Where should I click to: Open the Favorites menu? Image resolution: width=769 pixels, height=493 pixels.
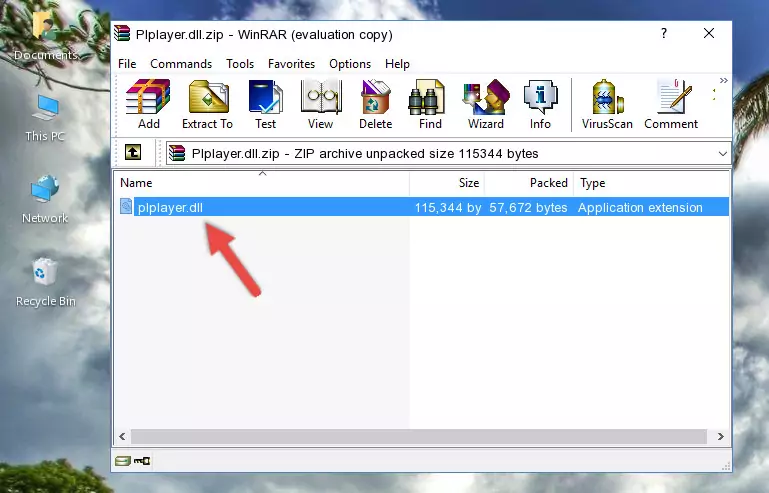[x=291, y=64]
